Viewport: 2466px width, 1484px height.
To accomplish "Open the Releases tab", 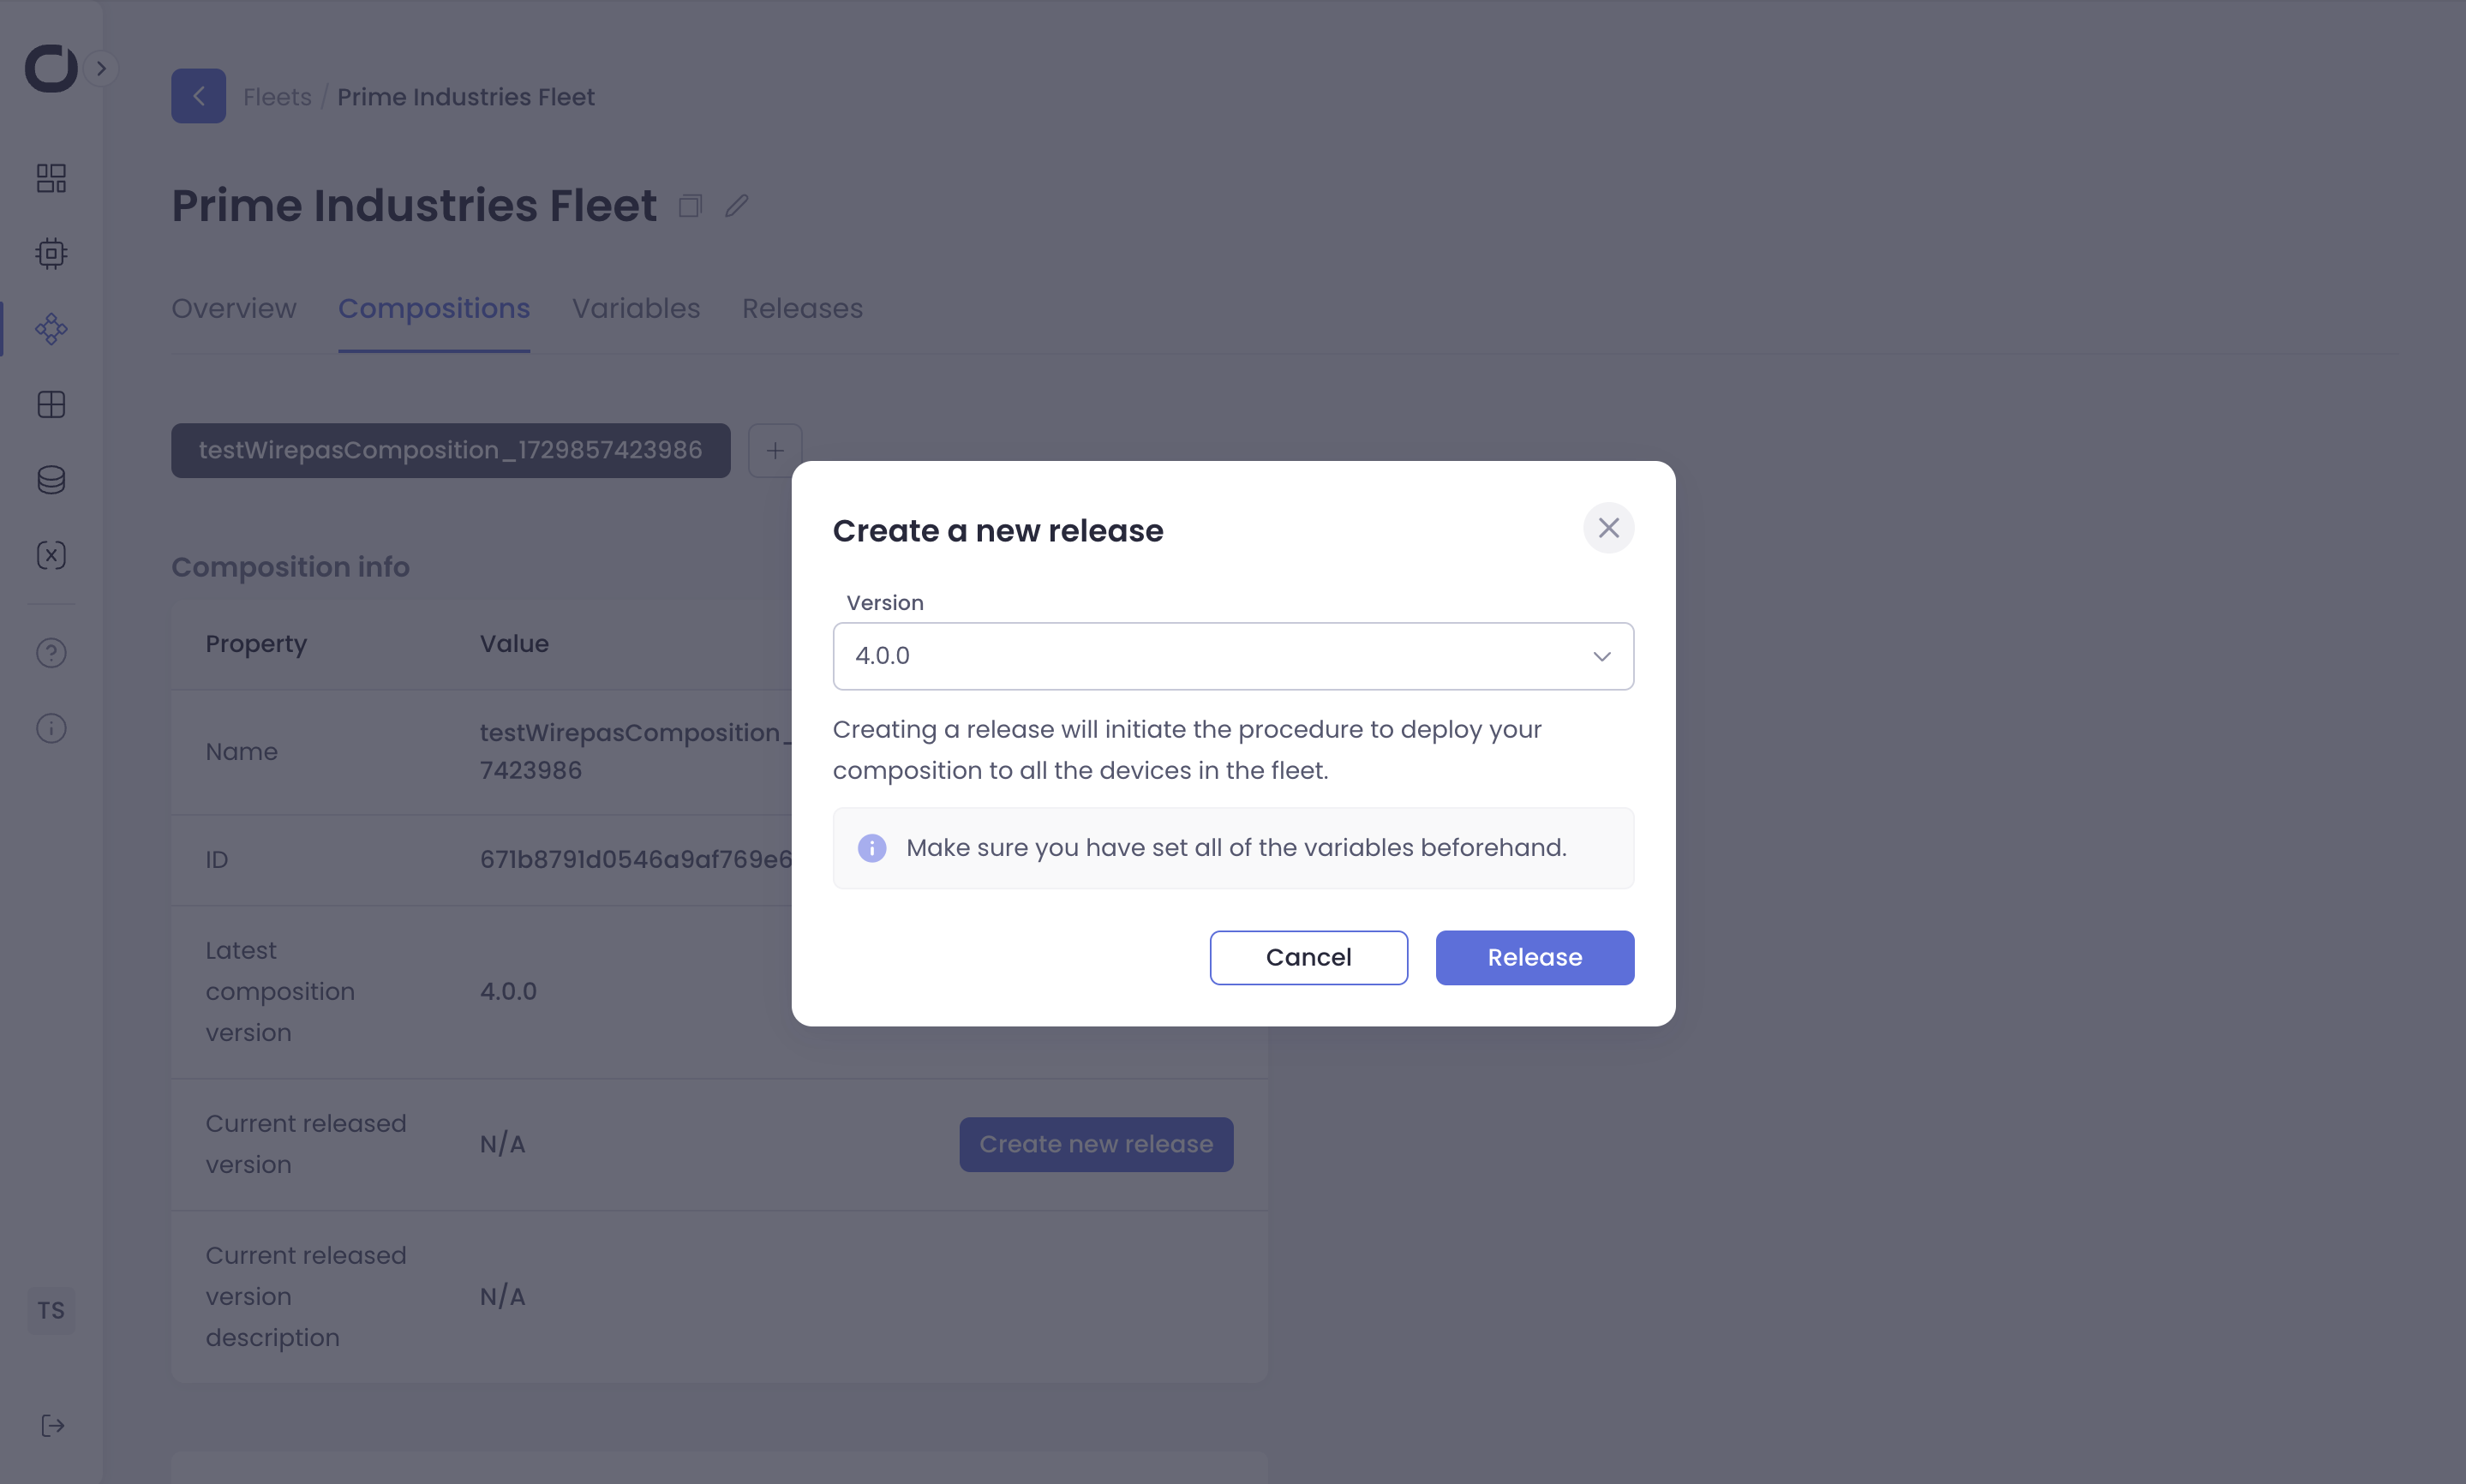I will pyautogui.click(x=802, y=308).
